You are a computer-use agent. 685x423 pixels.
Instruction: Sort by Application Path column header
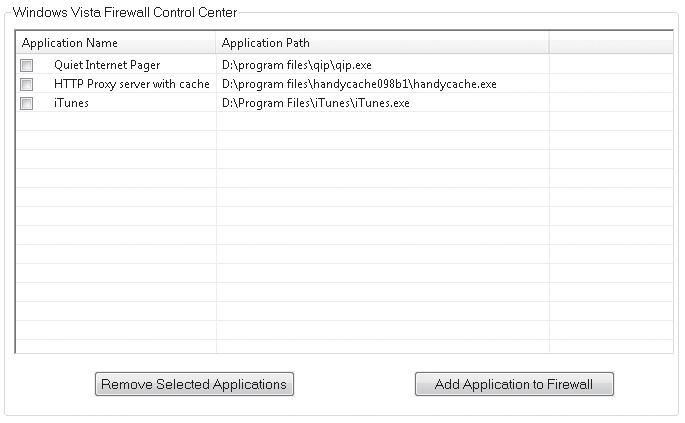(x=383, y=43)
